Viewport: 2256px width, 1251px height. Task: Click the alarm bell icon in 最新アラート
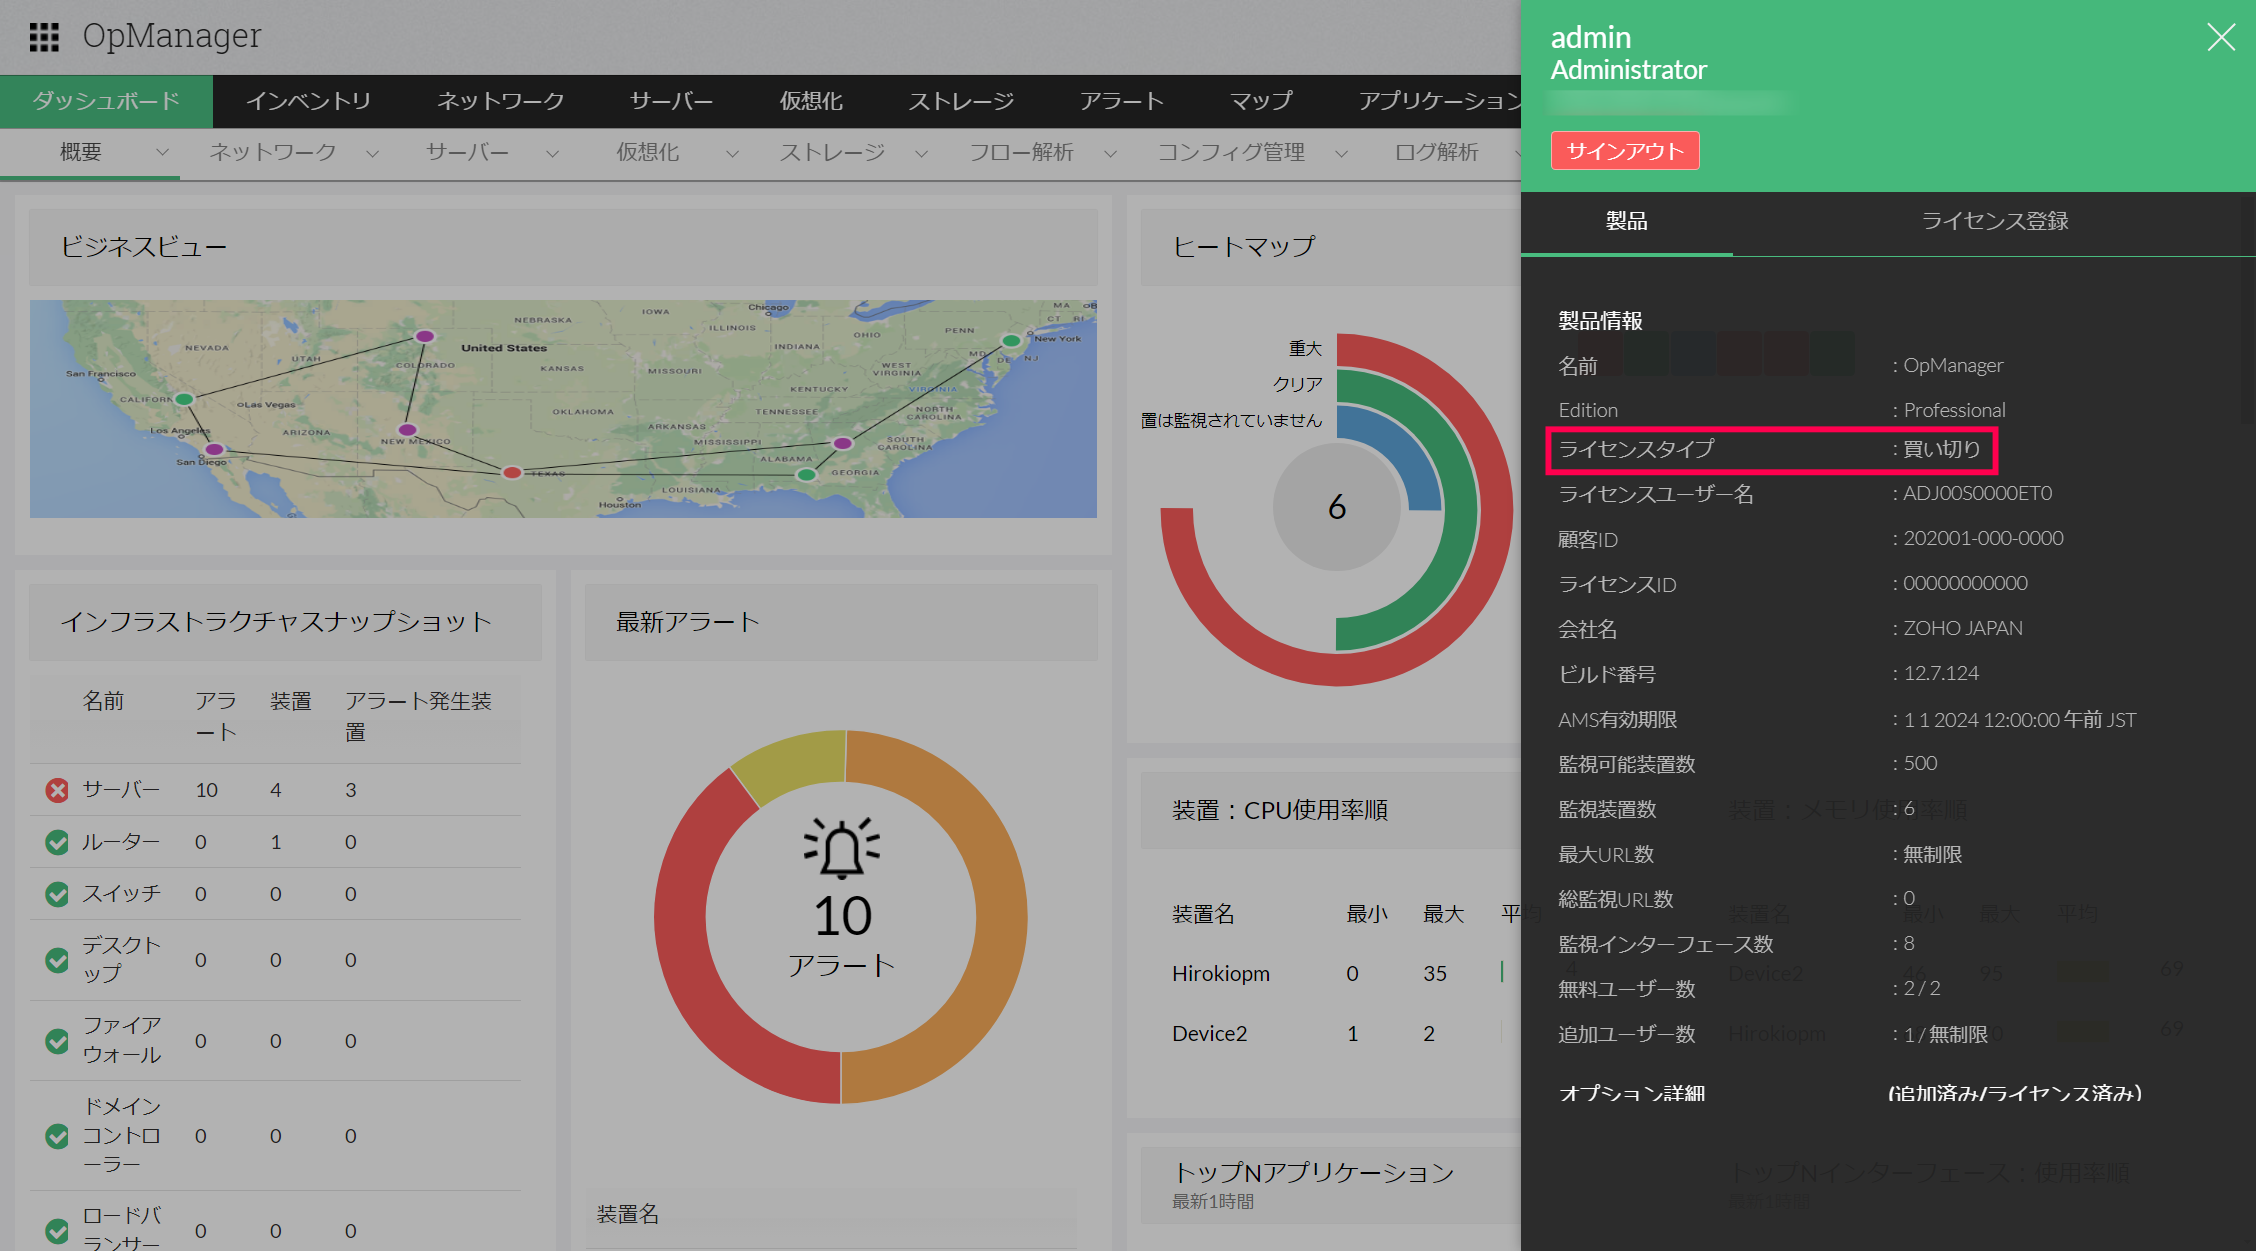pos(841,849)
